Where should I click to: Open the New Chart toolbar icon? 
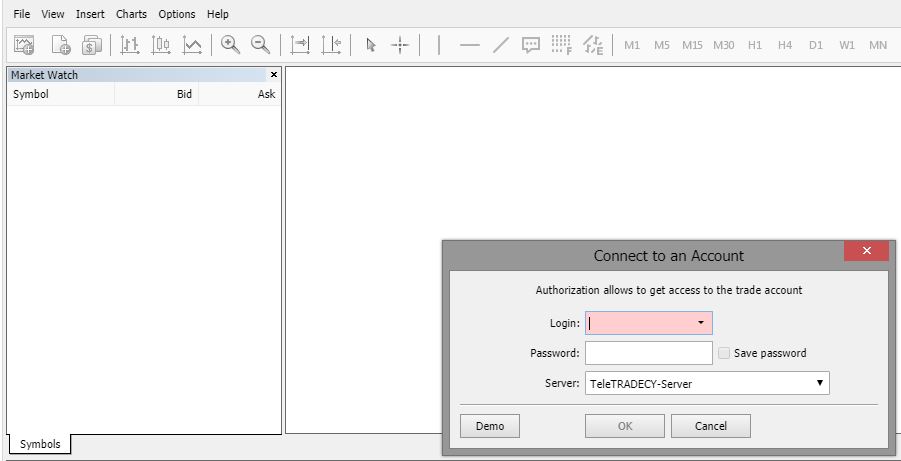coord(24,45)
